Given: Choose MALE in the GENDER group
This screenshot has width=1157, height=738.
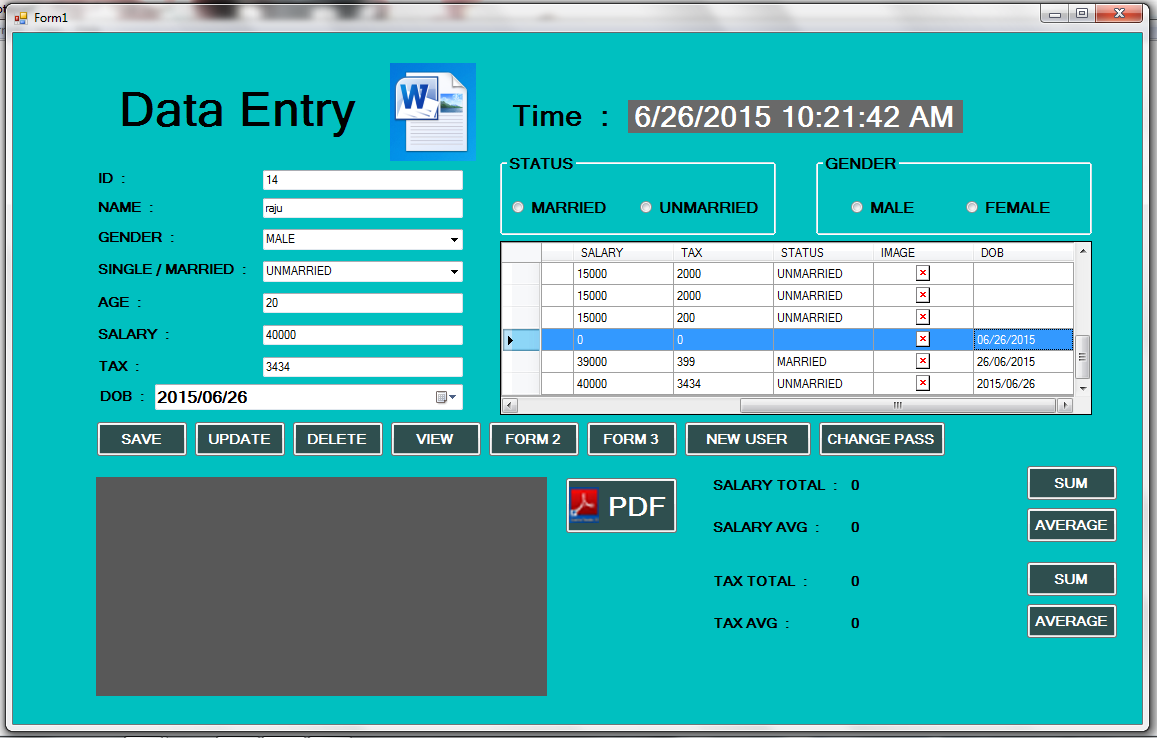Looking at the screenshot, I should click(x=857, y=207).
